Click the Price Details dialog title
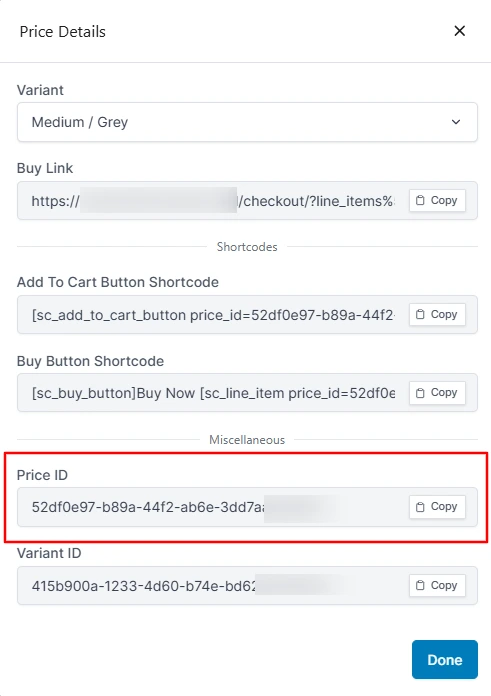This screenshot has height=696, width=491. (63, 32)
